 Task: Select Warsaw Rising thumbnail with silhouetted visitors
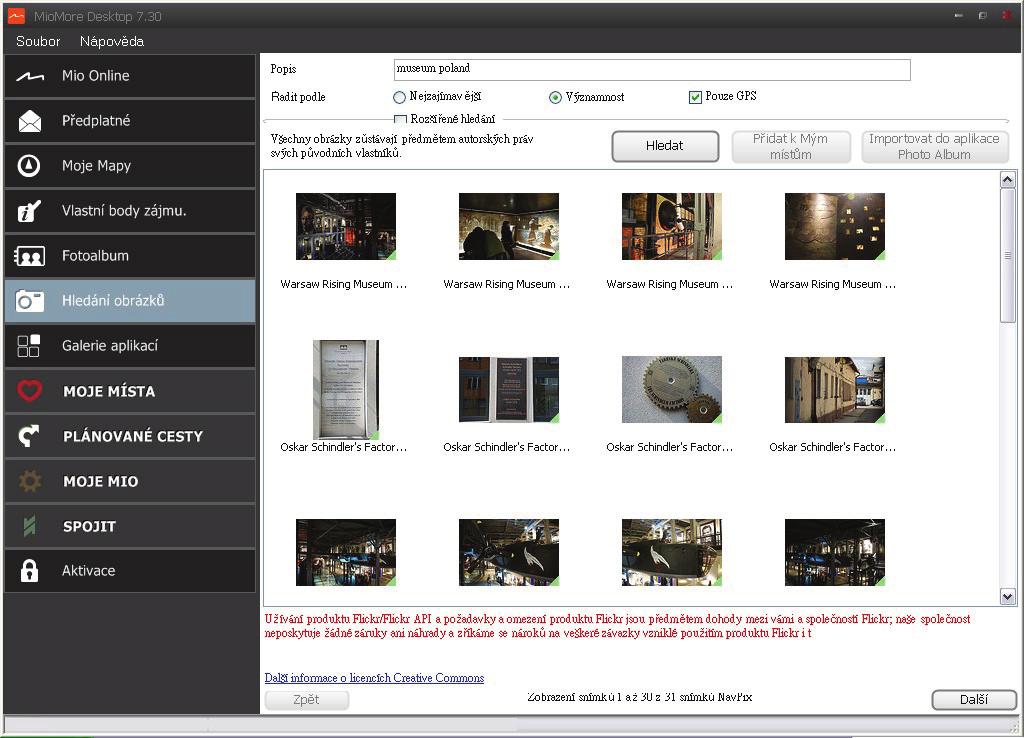point(509,227)
